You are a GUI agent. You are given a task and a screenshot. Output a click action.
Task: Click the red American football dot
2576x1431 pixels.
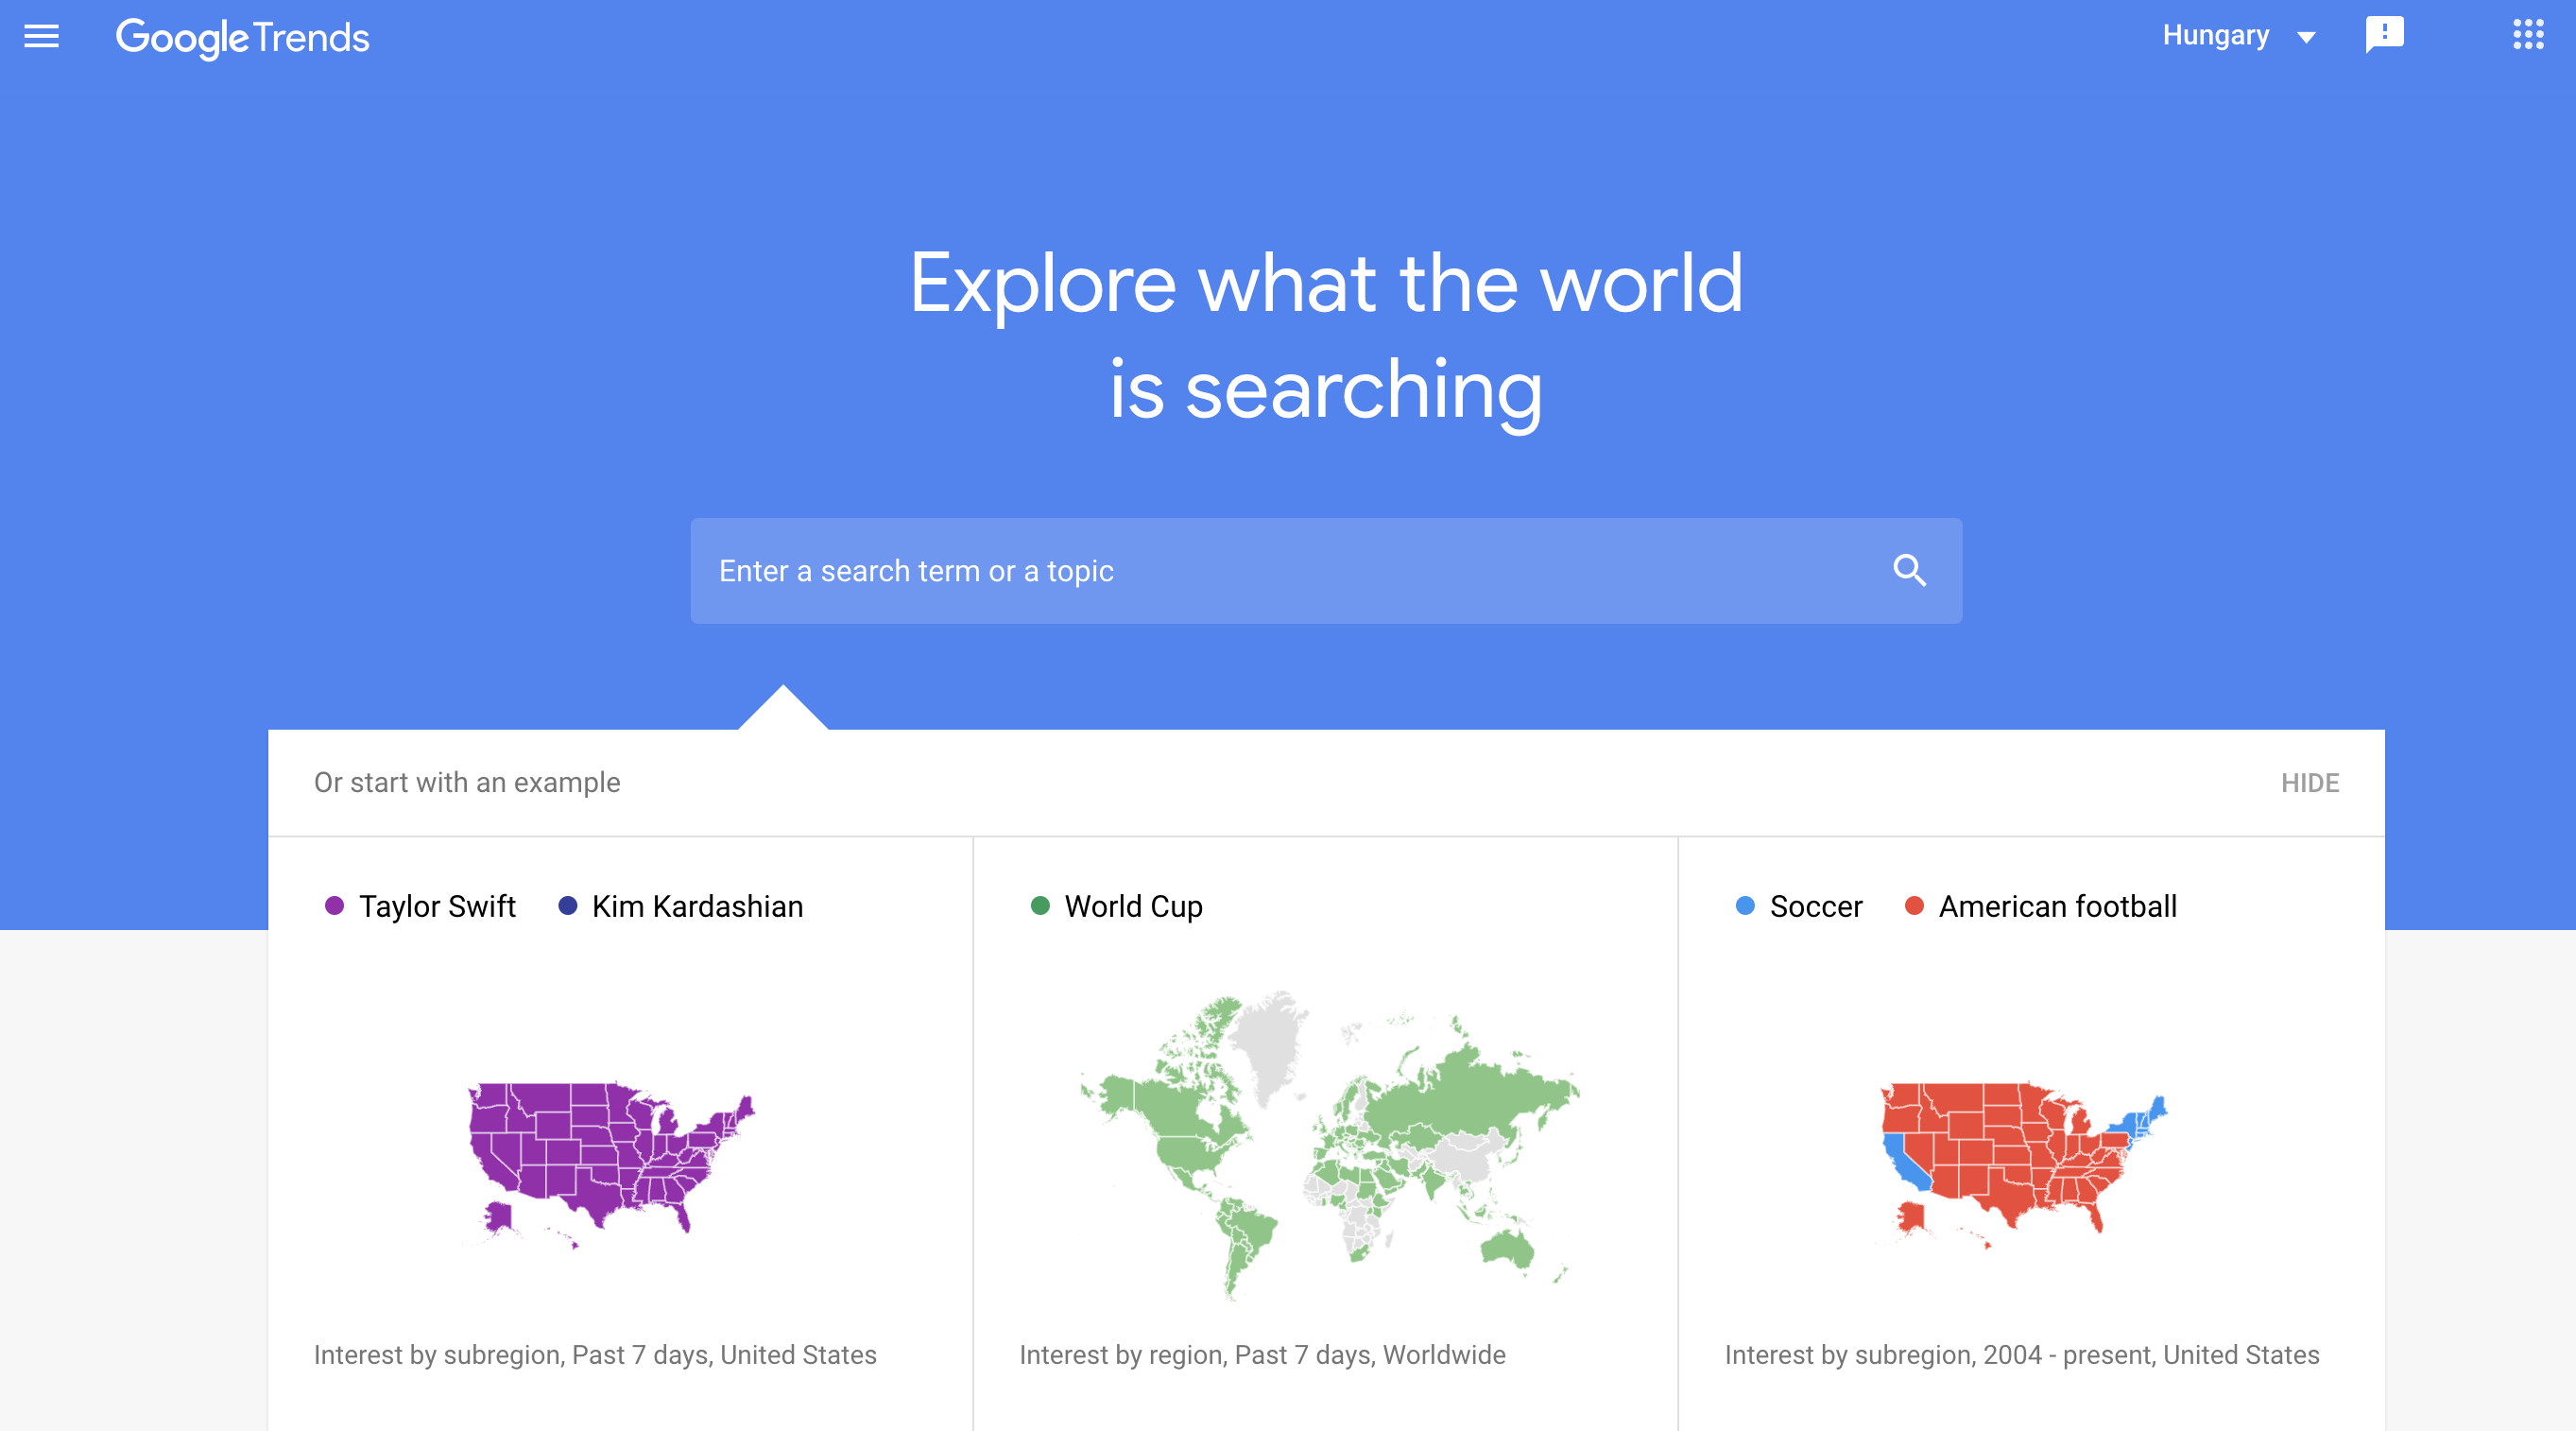pyautogui.click(x=1914, y=906)
